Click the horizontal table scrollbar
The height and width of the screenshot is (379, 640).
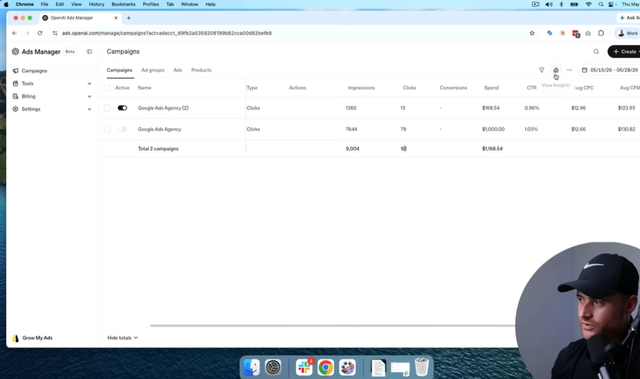[x=333, y=326]
